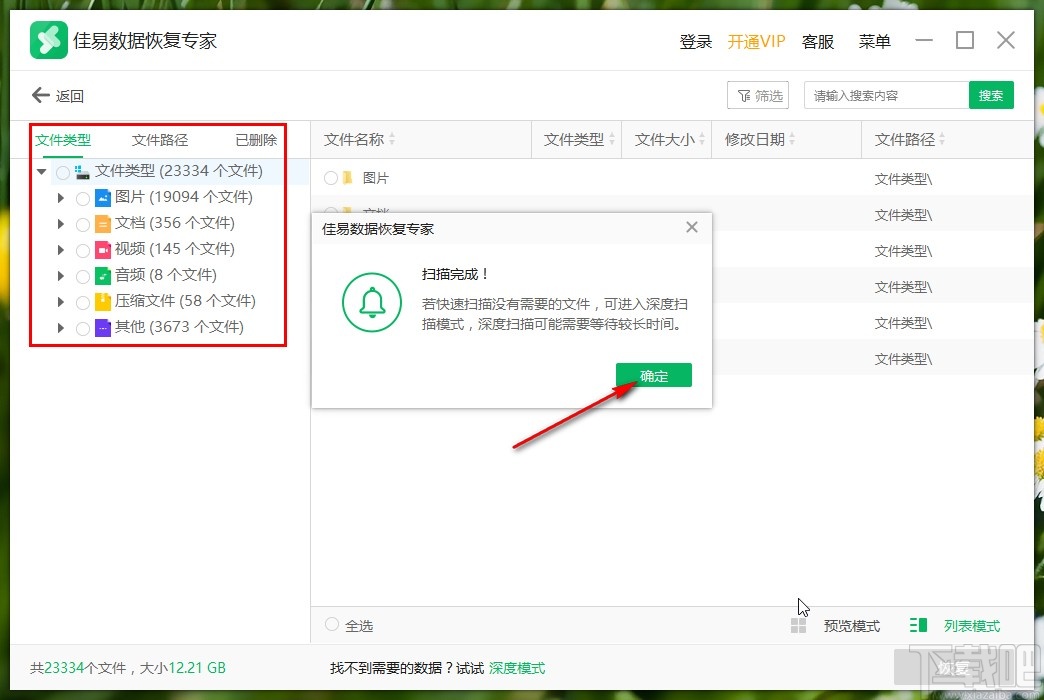1044x700 pixels.
Task: Close the scan complete dialog
Action: point(692,227)
